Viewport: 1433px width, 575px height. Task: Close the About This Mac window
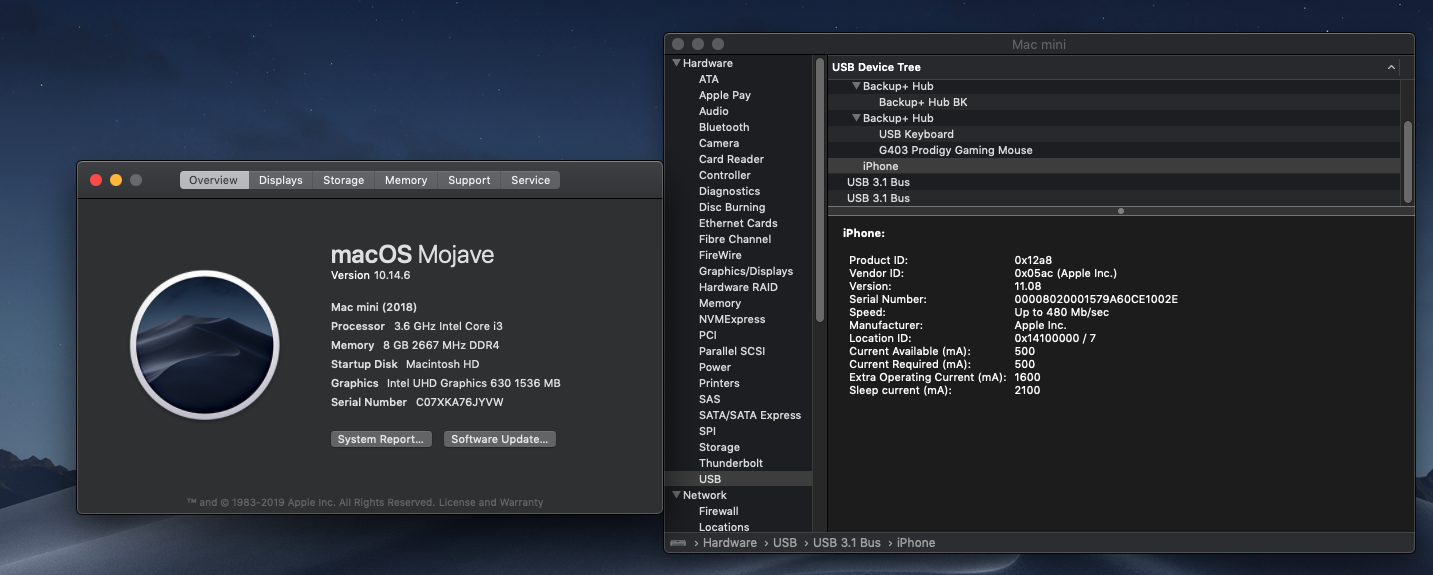pyautogui.click(x=96, y=180)
